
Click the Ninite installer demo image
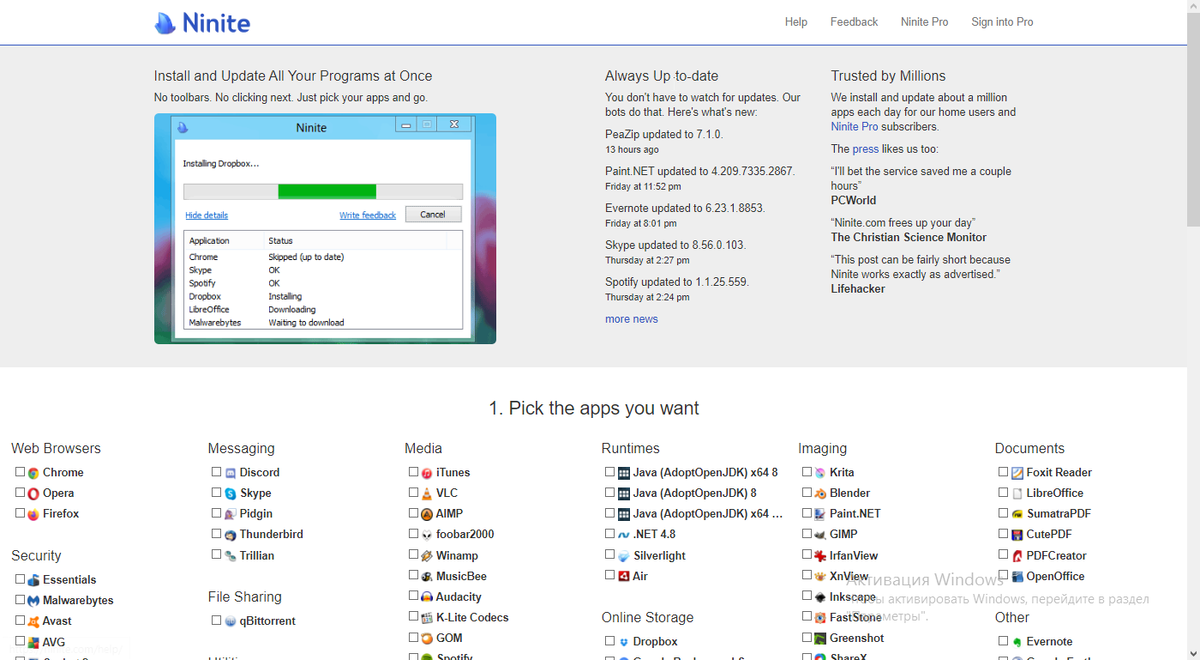point(325,229)
